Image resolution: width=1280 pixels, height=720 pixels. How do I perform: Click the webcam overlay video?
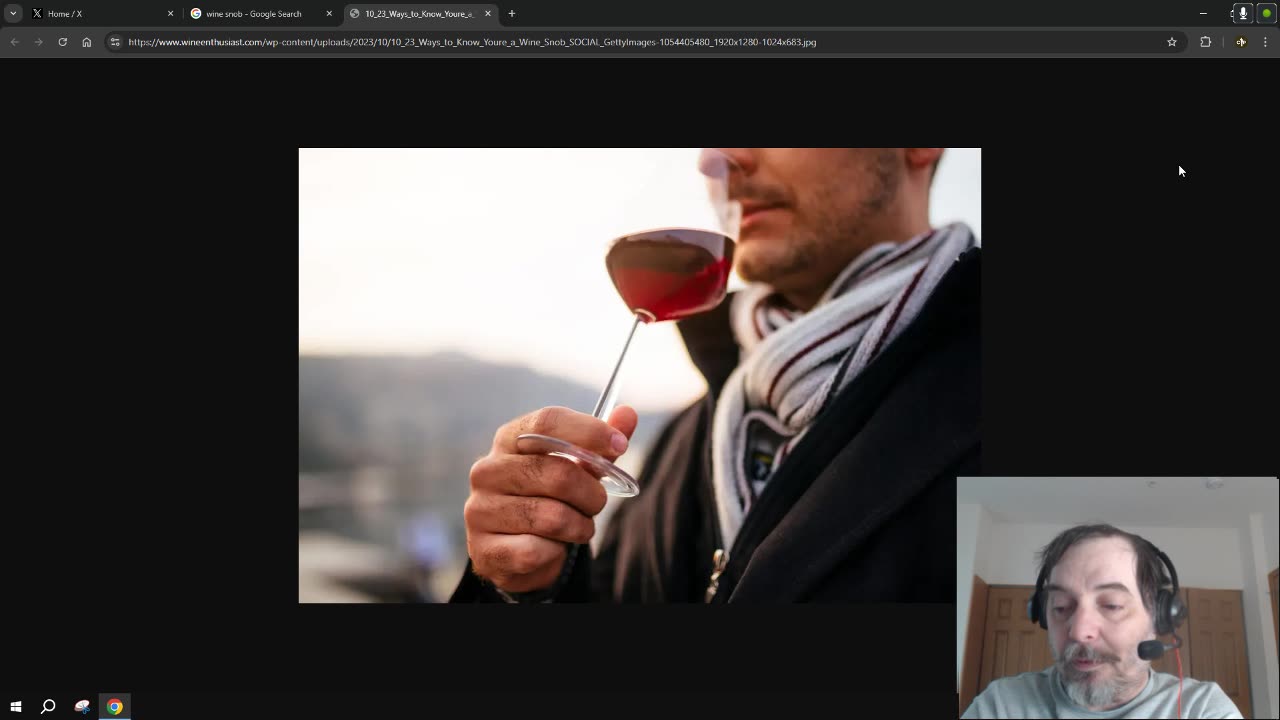[1117, 598]
